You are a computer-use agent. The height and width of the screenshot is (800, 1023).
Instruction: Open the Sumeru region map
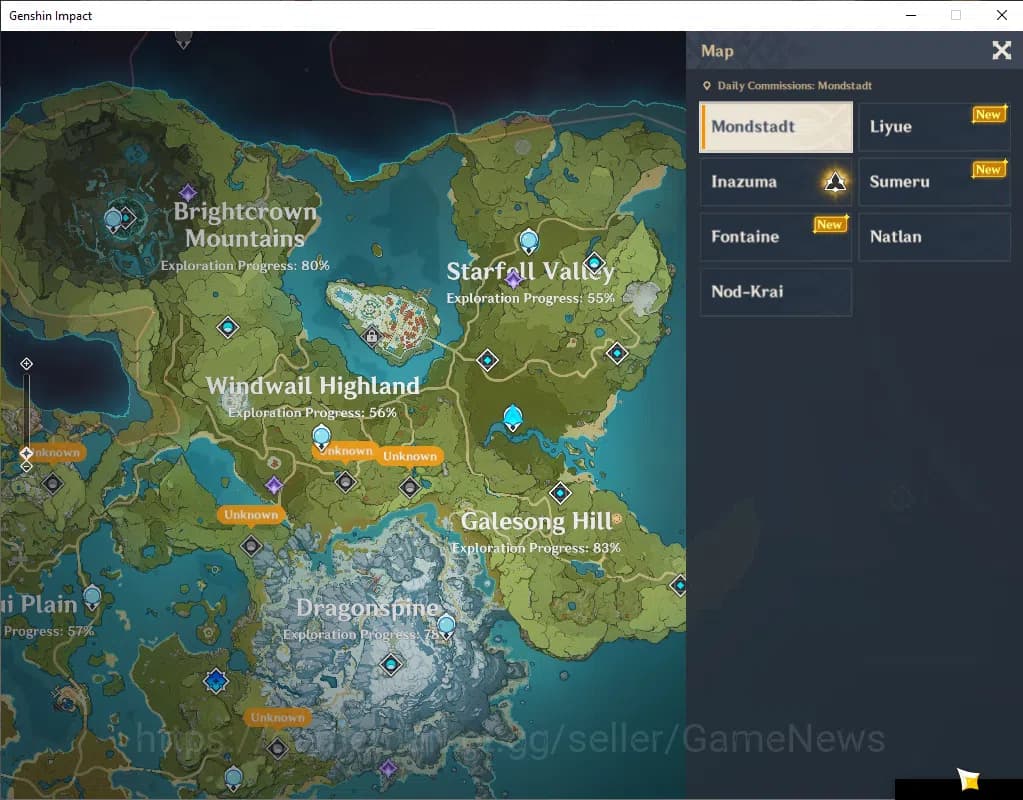tap(934, 181)
